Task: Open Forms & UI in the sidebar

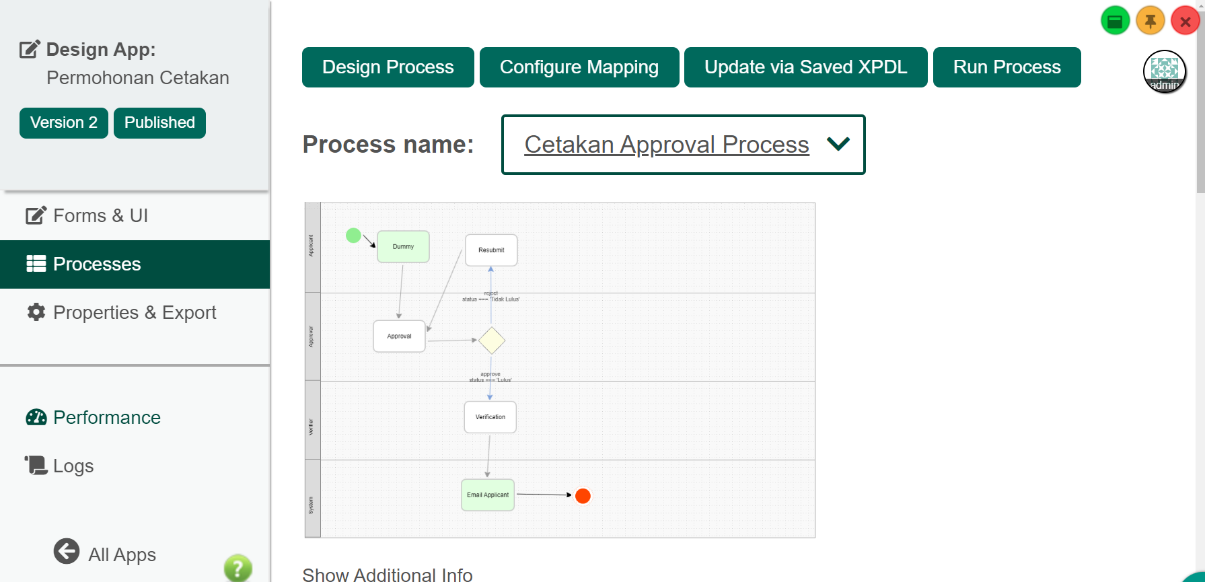Action: 100,216
